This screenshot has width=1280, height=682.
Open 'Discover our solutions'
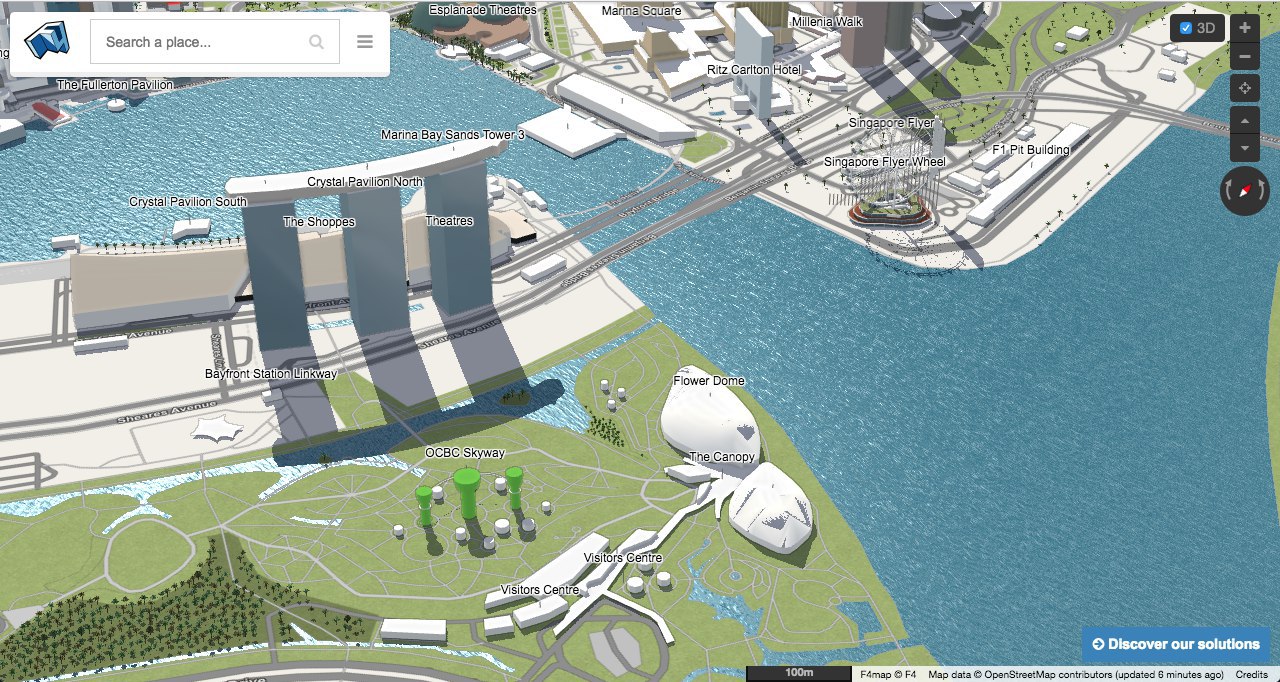click(x=1176, y=644)
